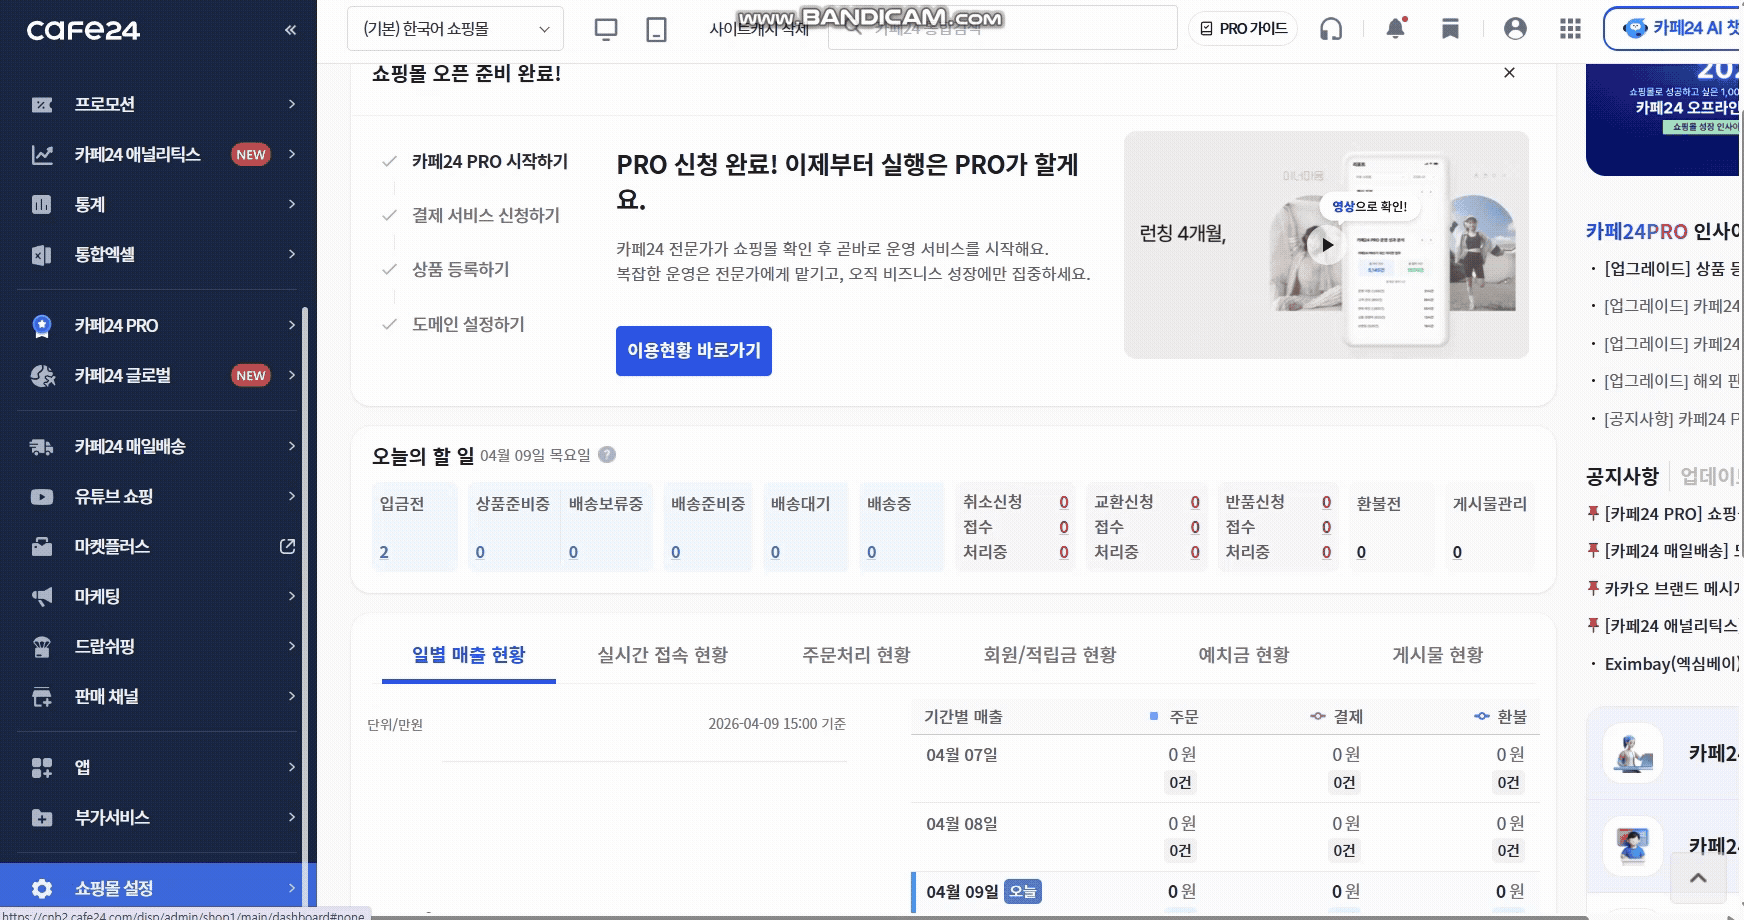1744x920 pixels.
Task: Open the apps grid menu icon
Action: pyautogui.click(x=1570, y=29)
